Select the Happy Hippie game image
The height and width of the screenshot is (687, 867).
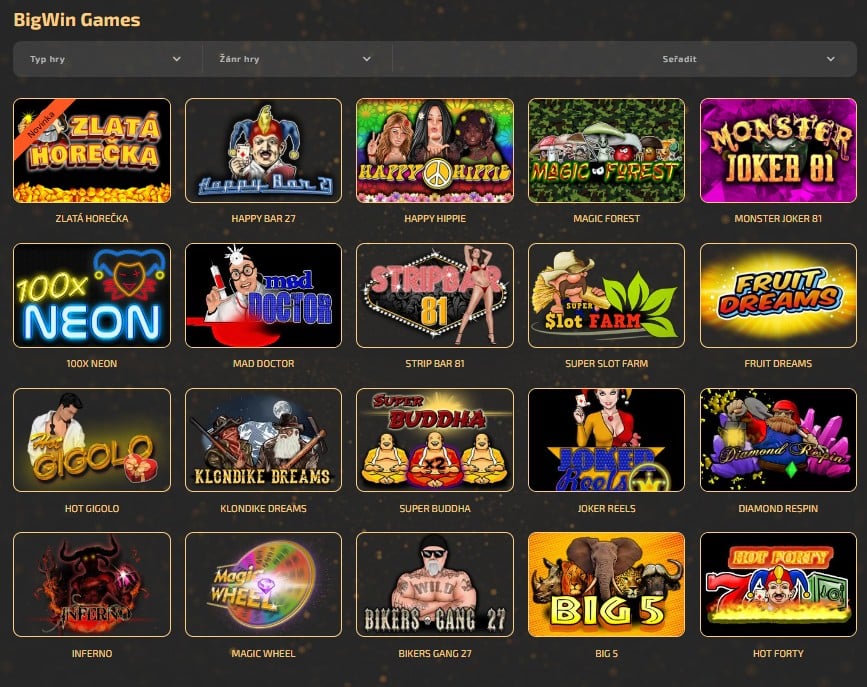click(x=435, y=150)
